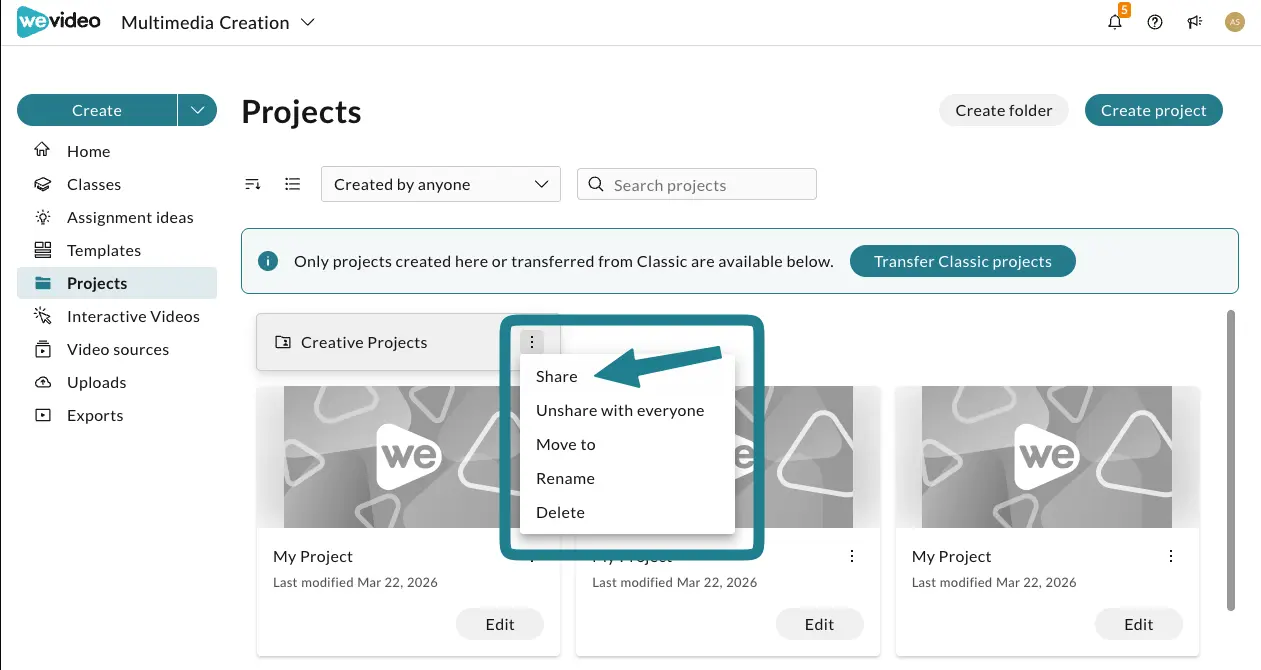Click the sort order icon
This screenshot has height=670, width=1261.
[253, 184]
